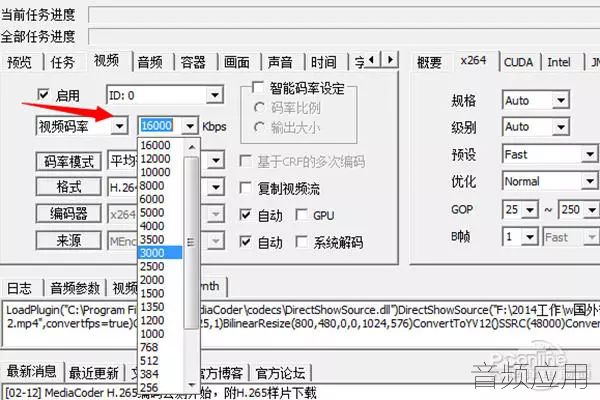The height and width of the screenshot is (400, 600).
Task: Click the 来源 button
Action: coord(69,241)
